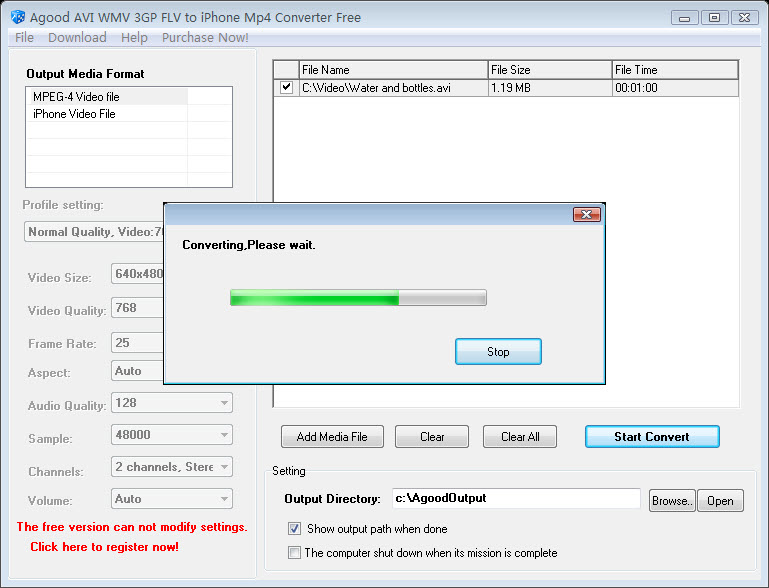Click Add Media File button
This screenshot has width=769, height=588.
pyautogui.click(x=332, y=436)
